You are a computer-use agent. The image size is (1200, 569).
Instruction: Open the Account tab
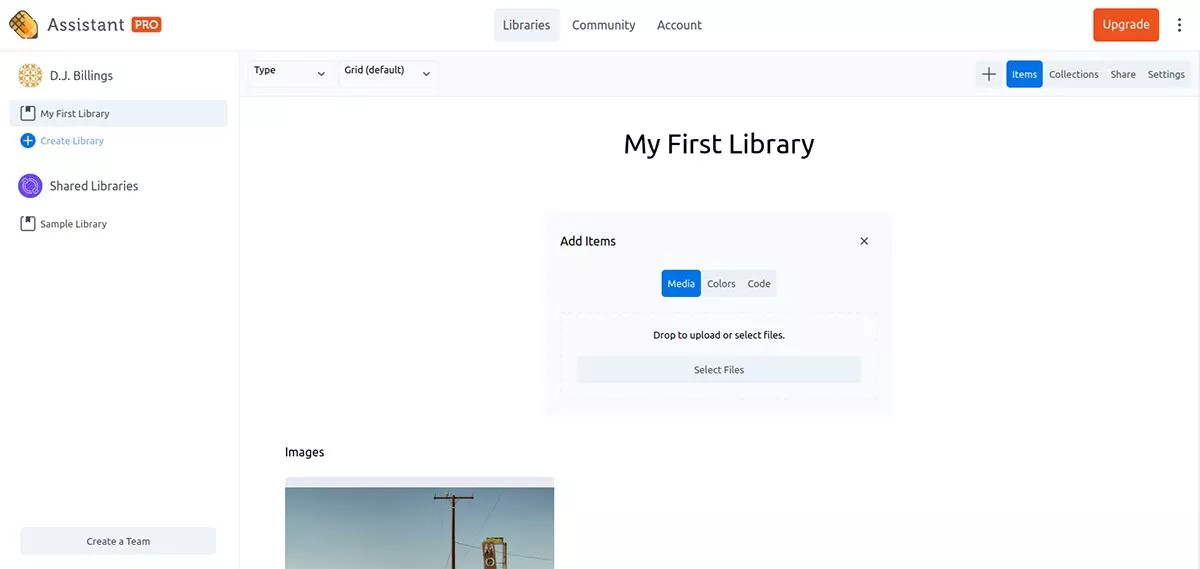679,25
